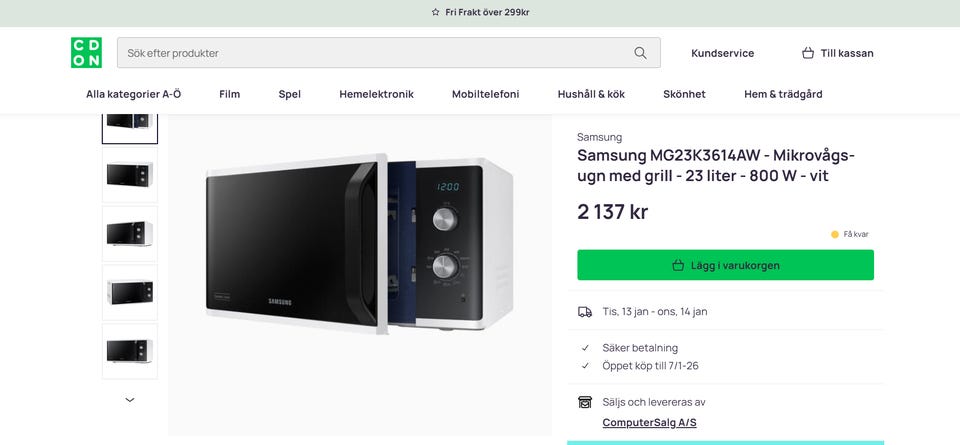Open the Hushåll & kök category

591,94
